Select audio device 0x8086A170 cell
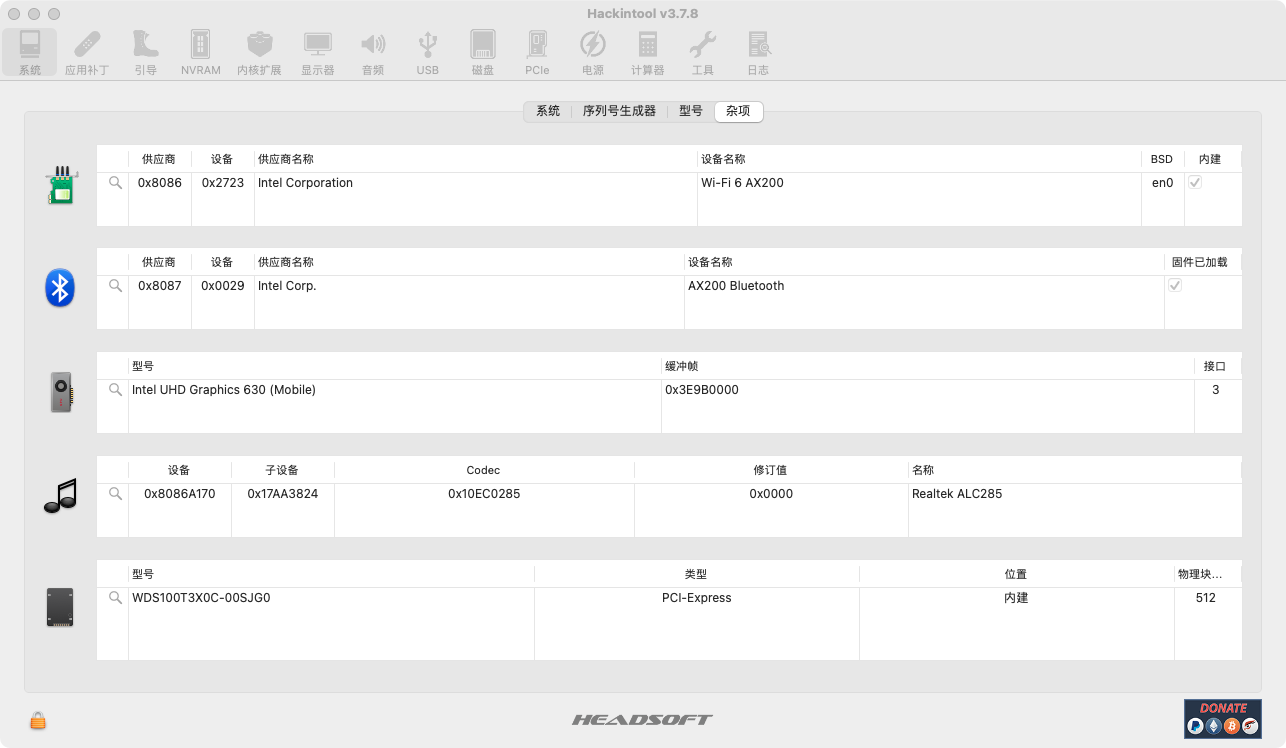 point(180,494)
